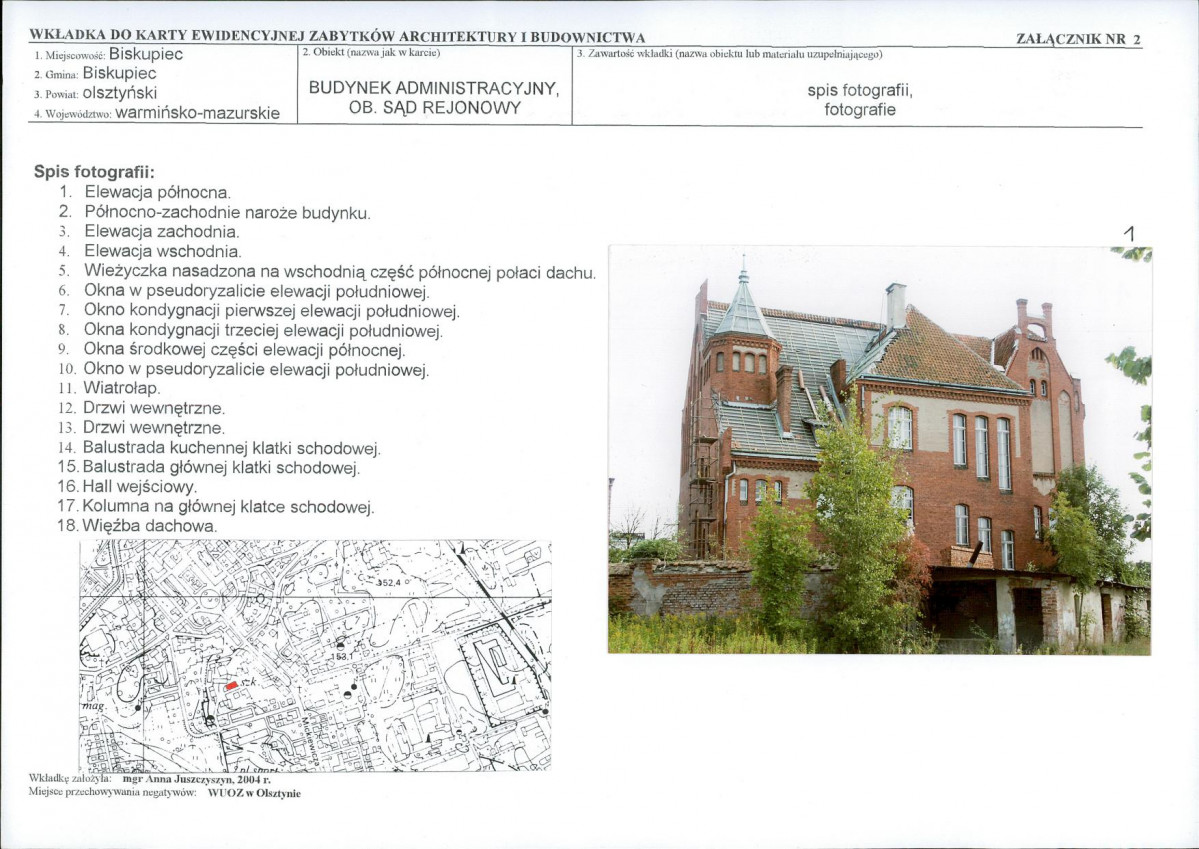This screenshot has width=1199, height=849.
Task: Select 'WUOZ w Olsztynie' text
Action: point(254,793)
